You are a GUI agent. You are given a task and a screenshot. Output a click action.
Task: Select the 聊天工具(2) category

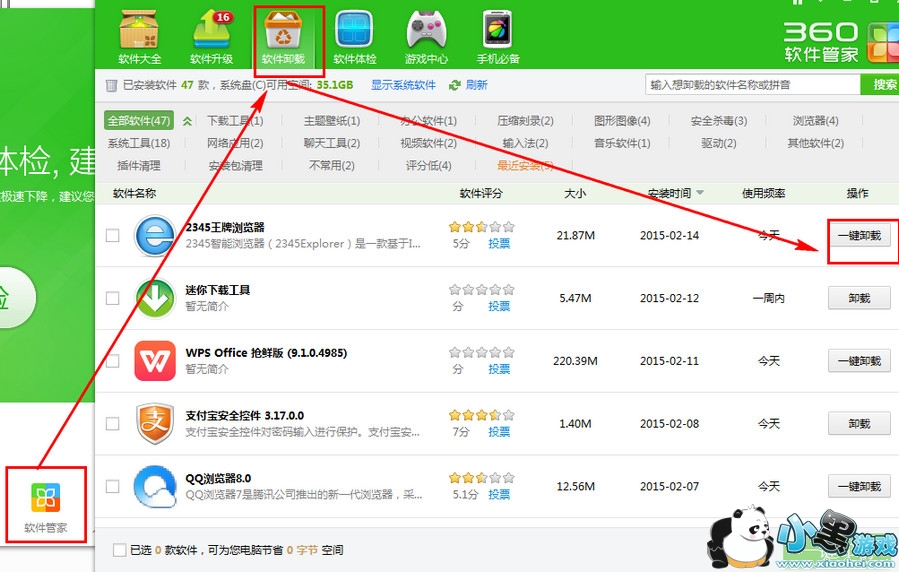[332, 143]
